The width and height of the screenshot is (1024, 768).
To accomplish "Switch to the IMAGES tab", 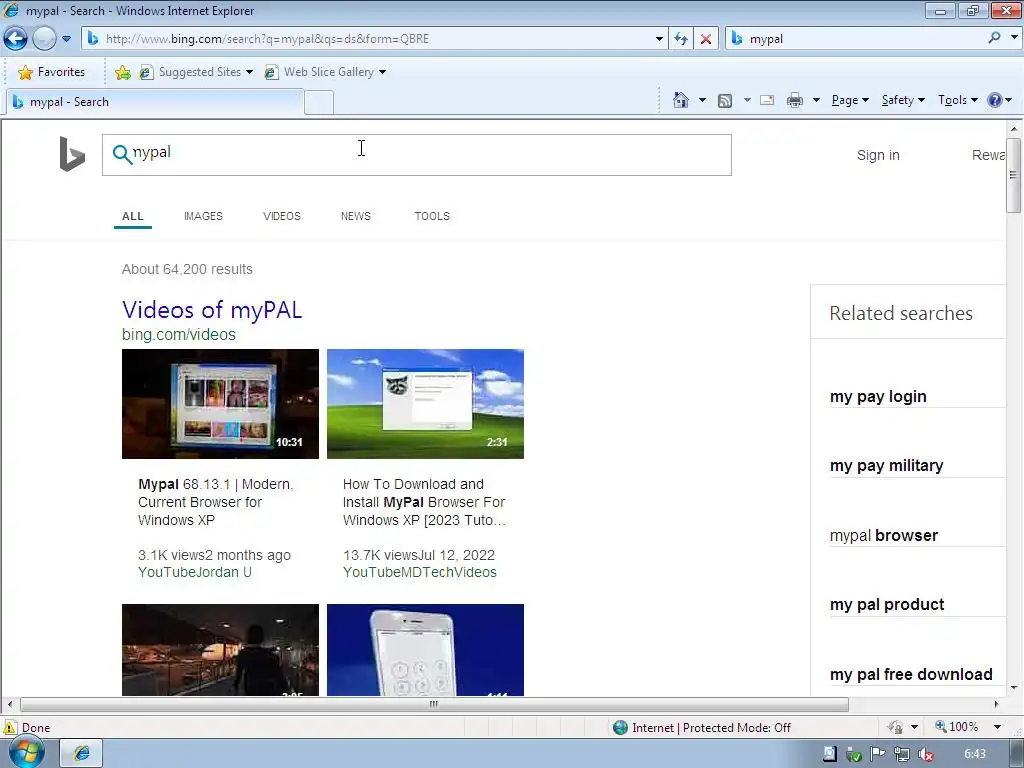I will (x=203, y=216).
